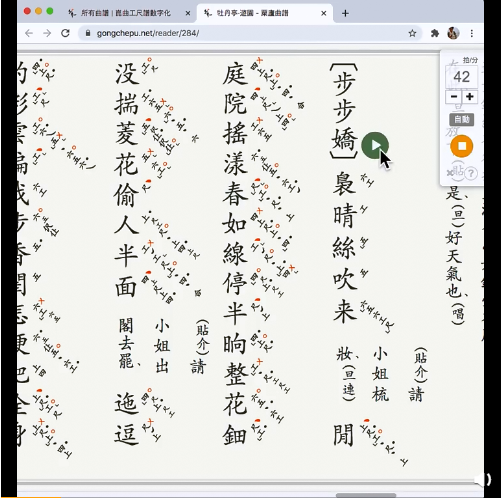Viewport: 501px width, 498px height.
Task: Click the gongchepu.net address bar
Action: (x=250, y=33)
